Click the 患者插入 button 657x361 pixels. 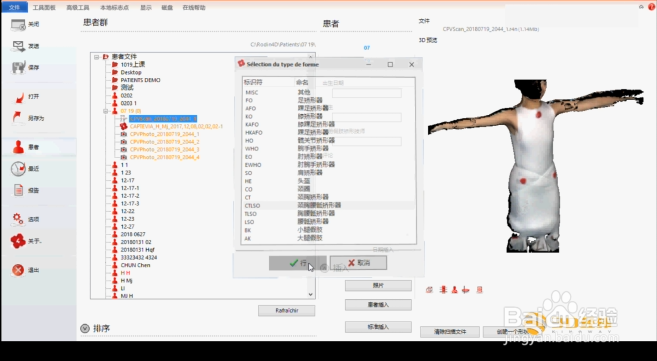pos(378,305)
